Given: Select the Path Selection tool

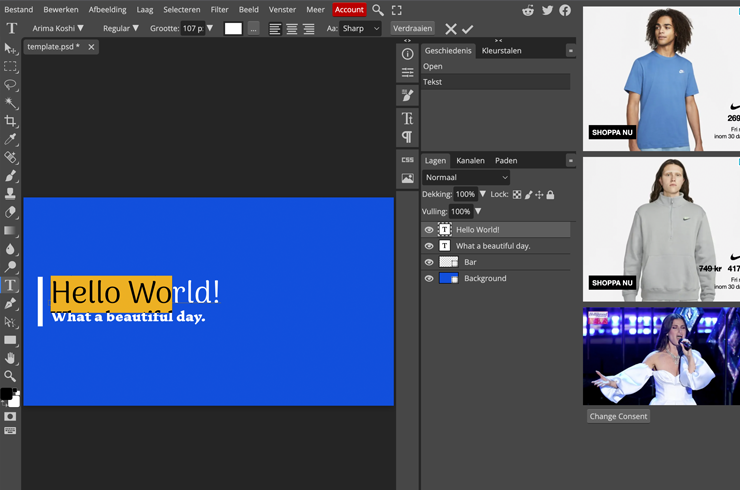Looking at the screenshot, I should [10, 322].
